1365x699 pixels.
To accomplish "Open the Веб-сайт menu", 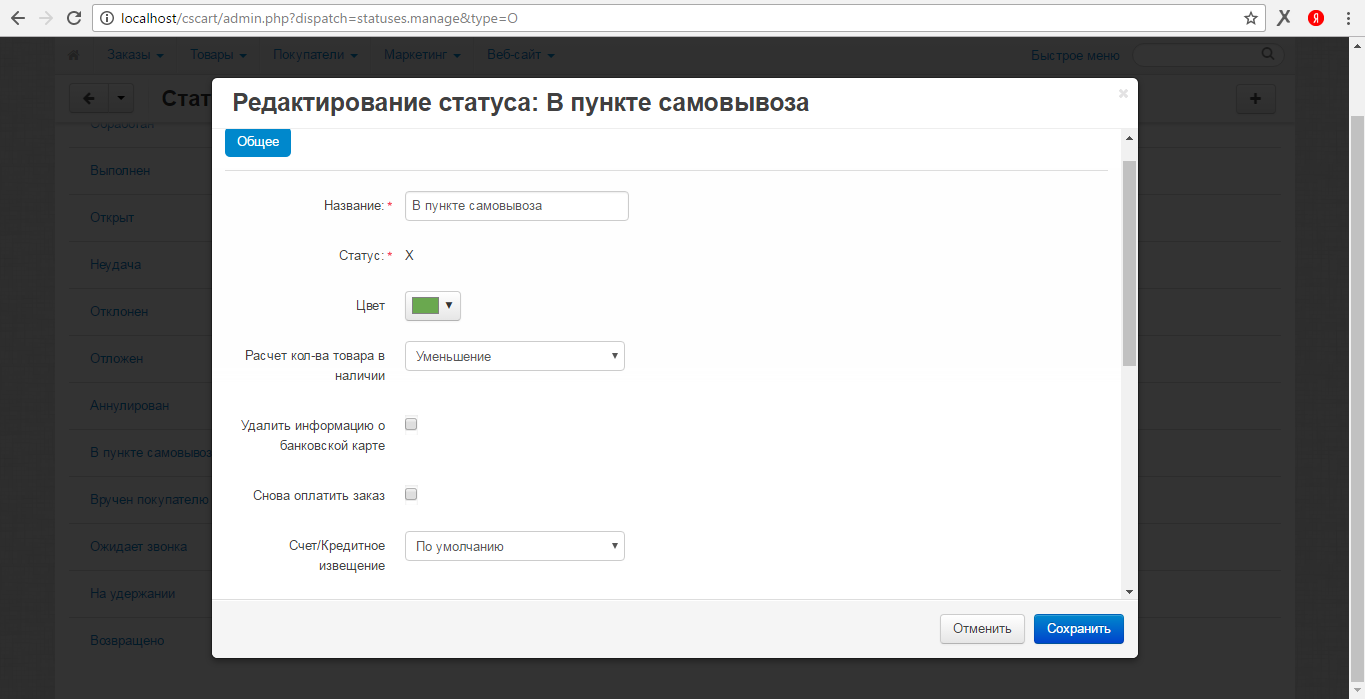I will [x=521, y=55].
